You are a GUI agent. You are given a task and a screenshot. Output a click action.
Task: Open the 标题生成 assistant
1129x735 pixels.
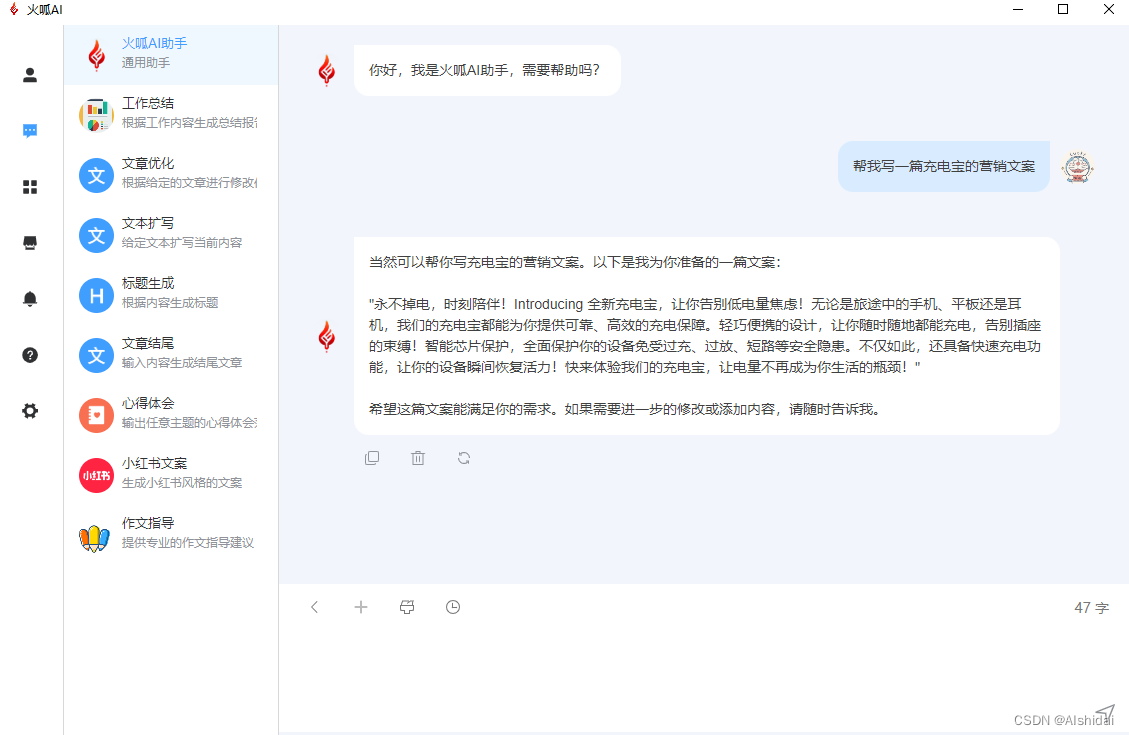point(171,295)
